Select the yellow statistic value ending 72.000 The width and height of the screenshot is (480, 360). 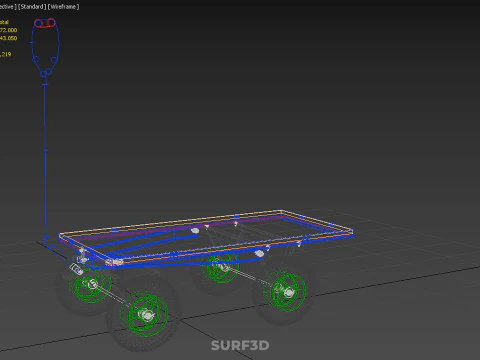(9, 30)
